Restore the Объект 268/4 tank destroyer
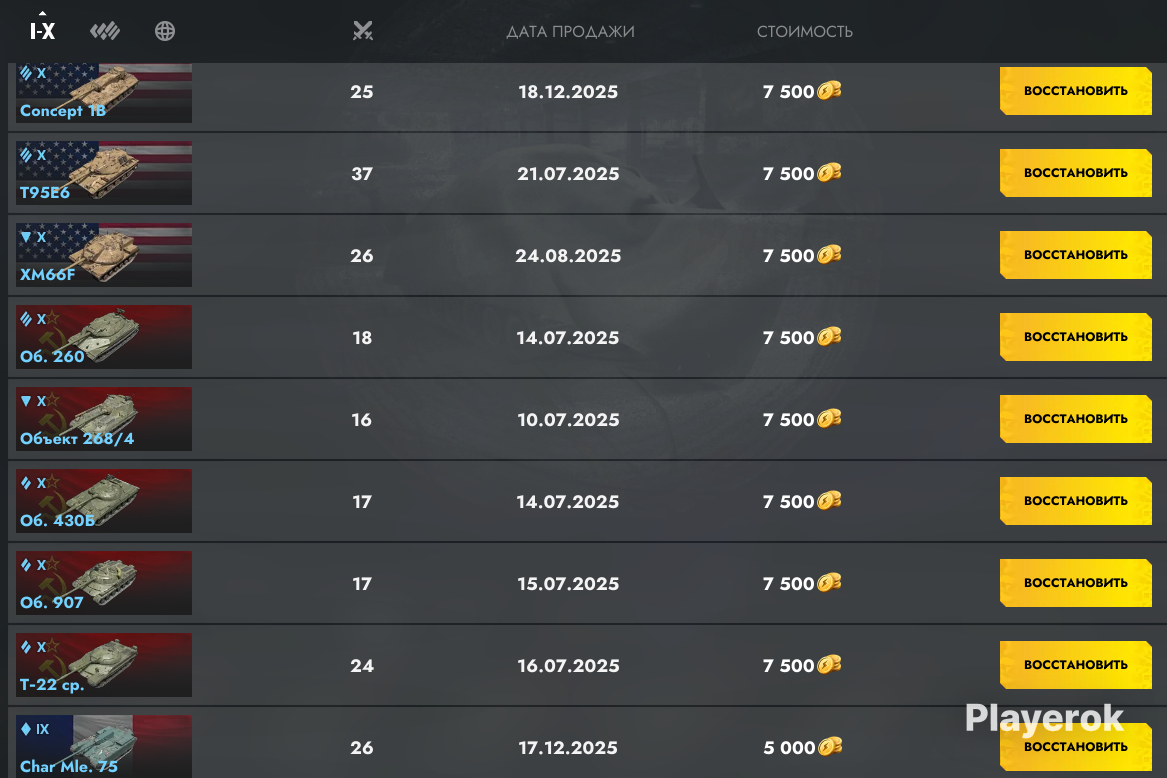 (1075, 418)
